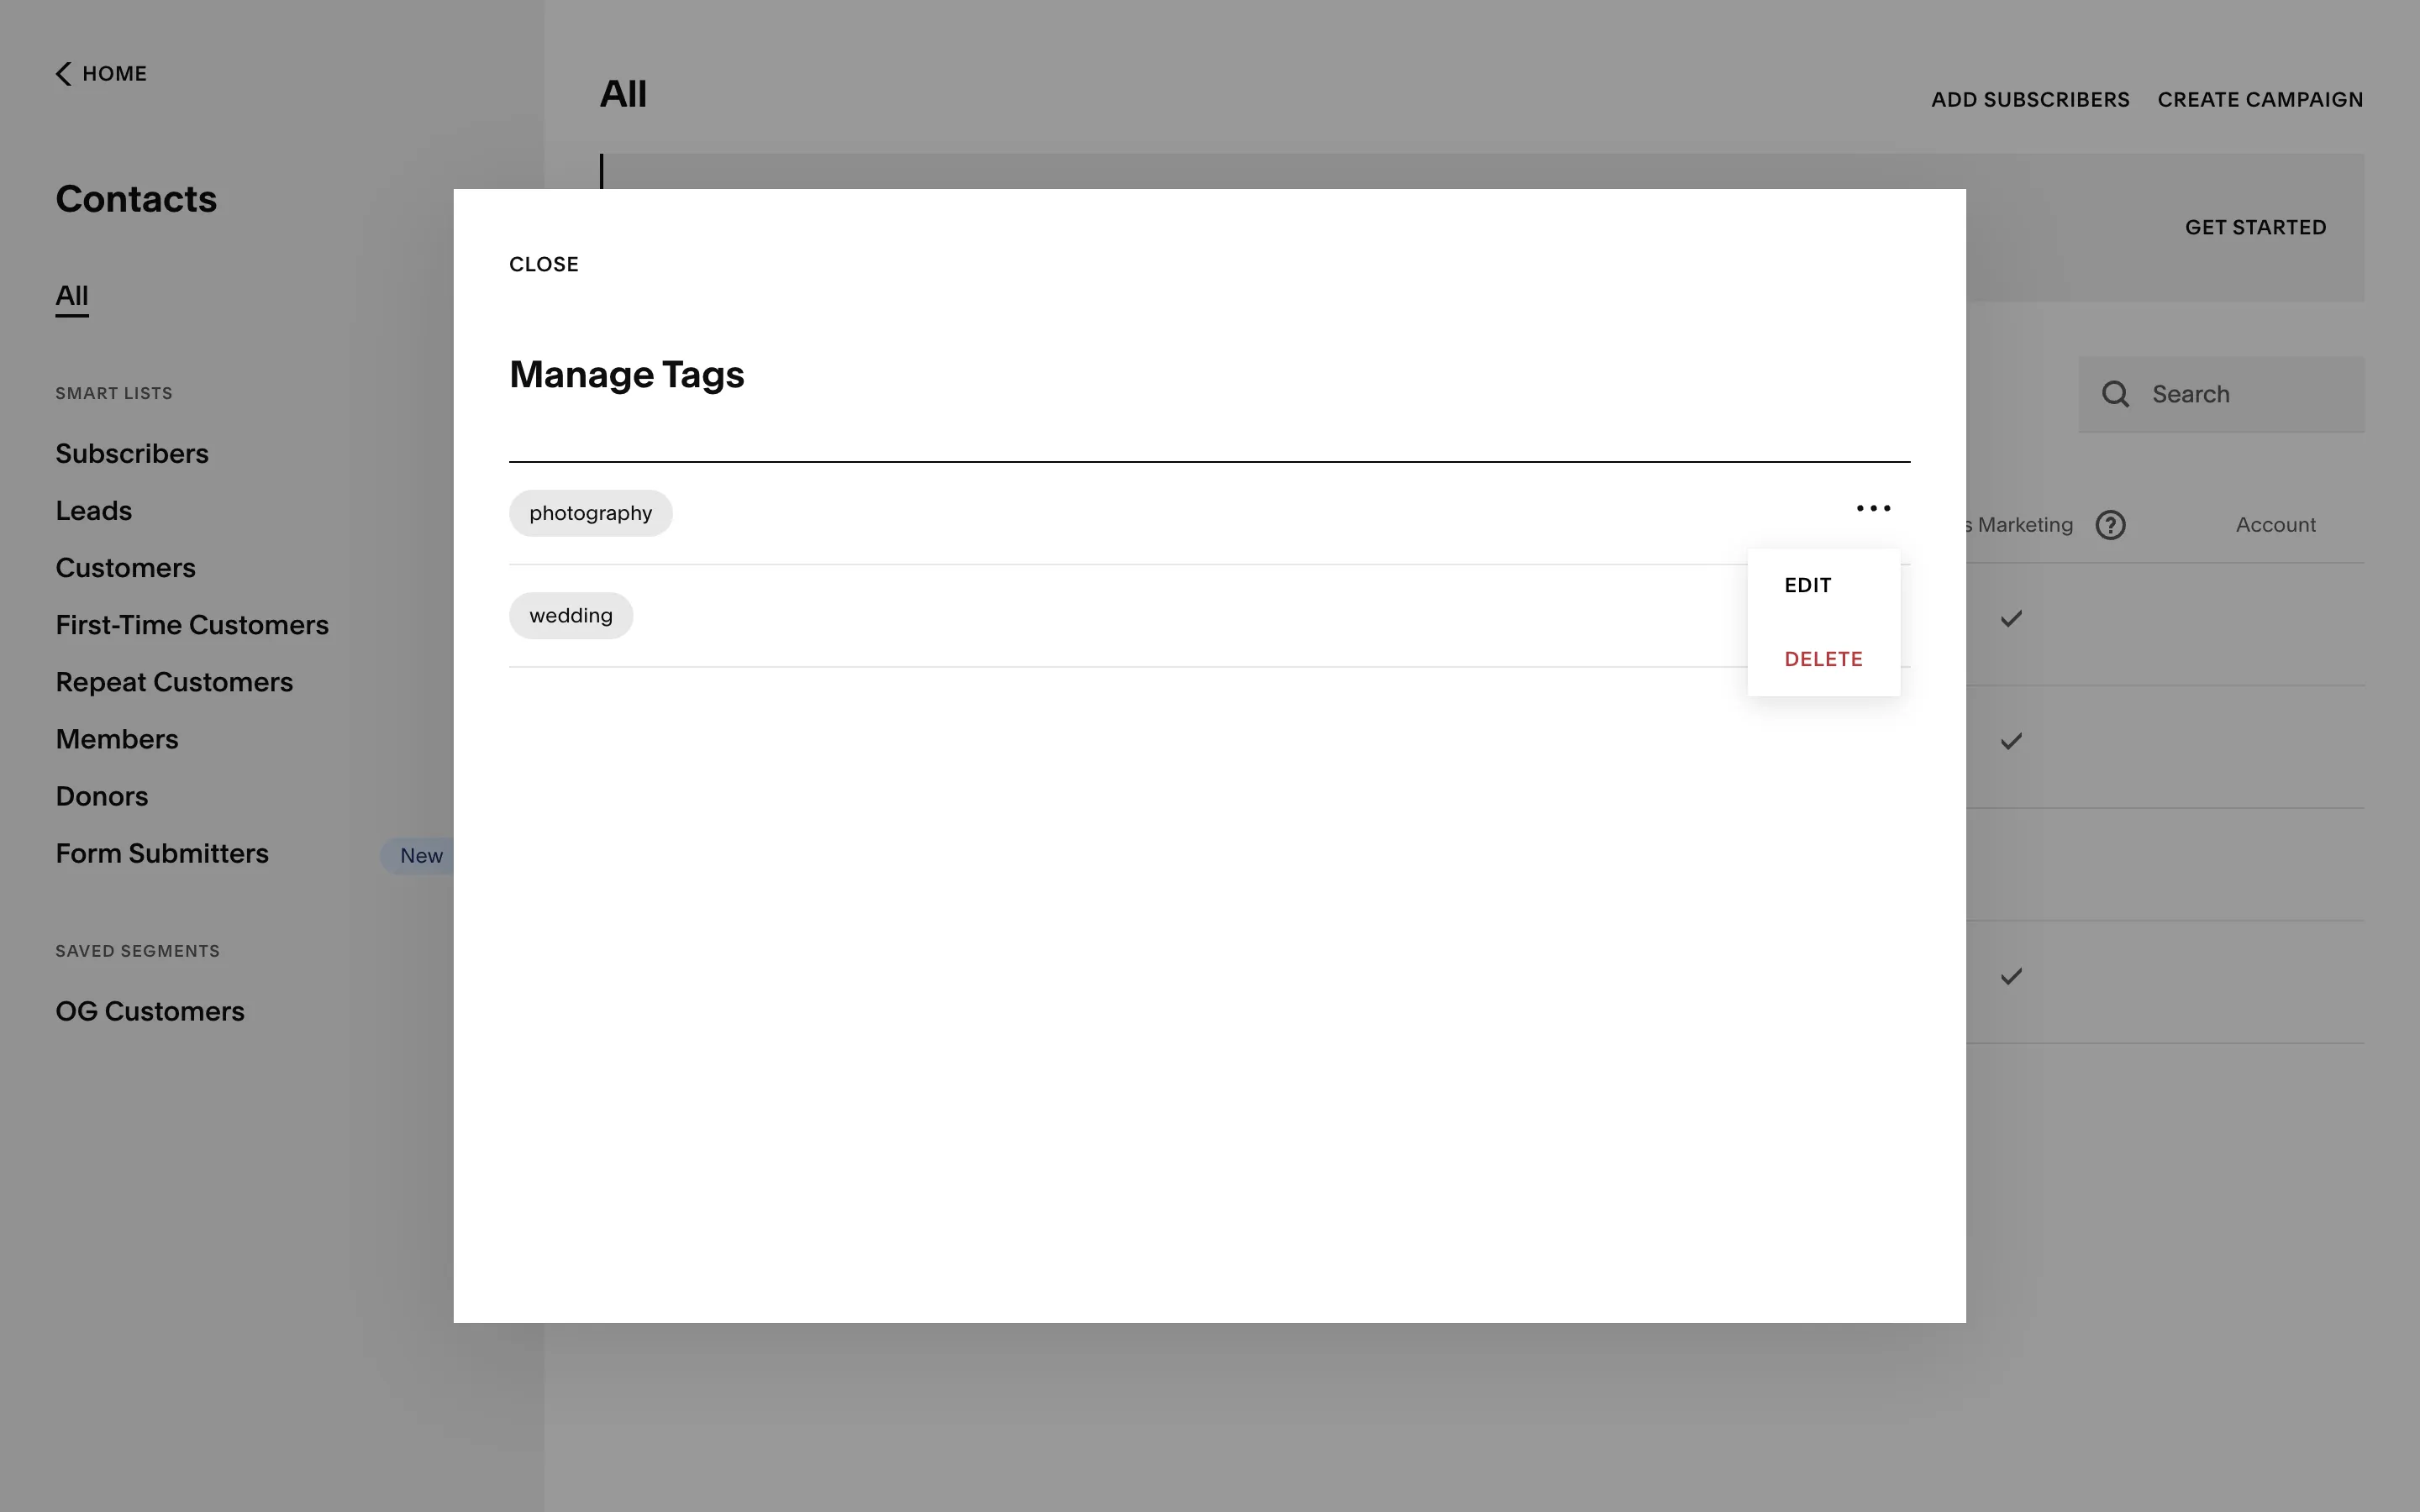The height and width of the screenshot is (1512, 2420).
Task: Select First-Time Customers list
Action: [192, 625]
